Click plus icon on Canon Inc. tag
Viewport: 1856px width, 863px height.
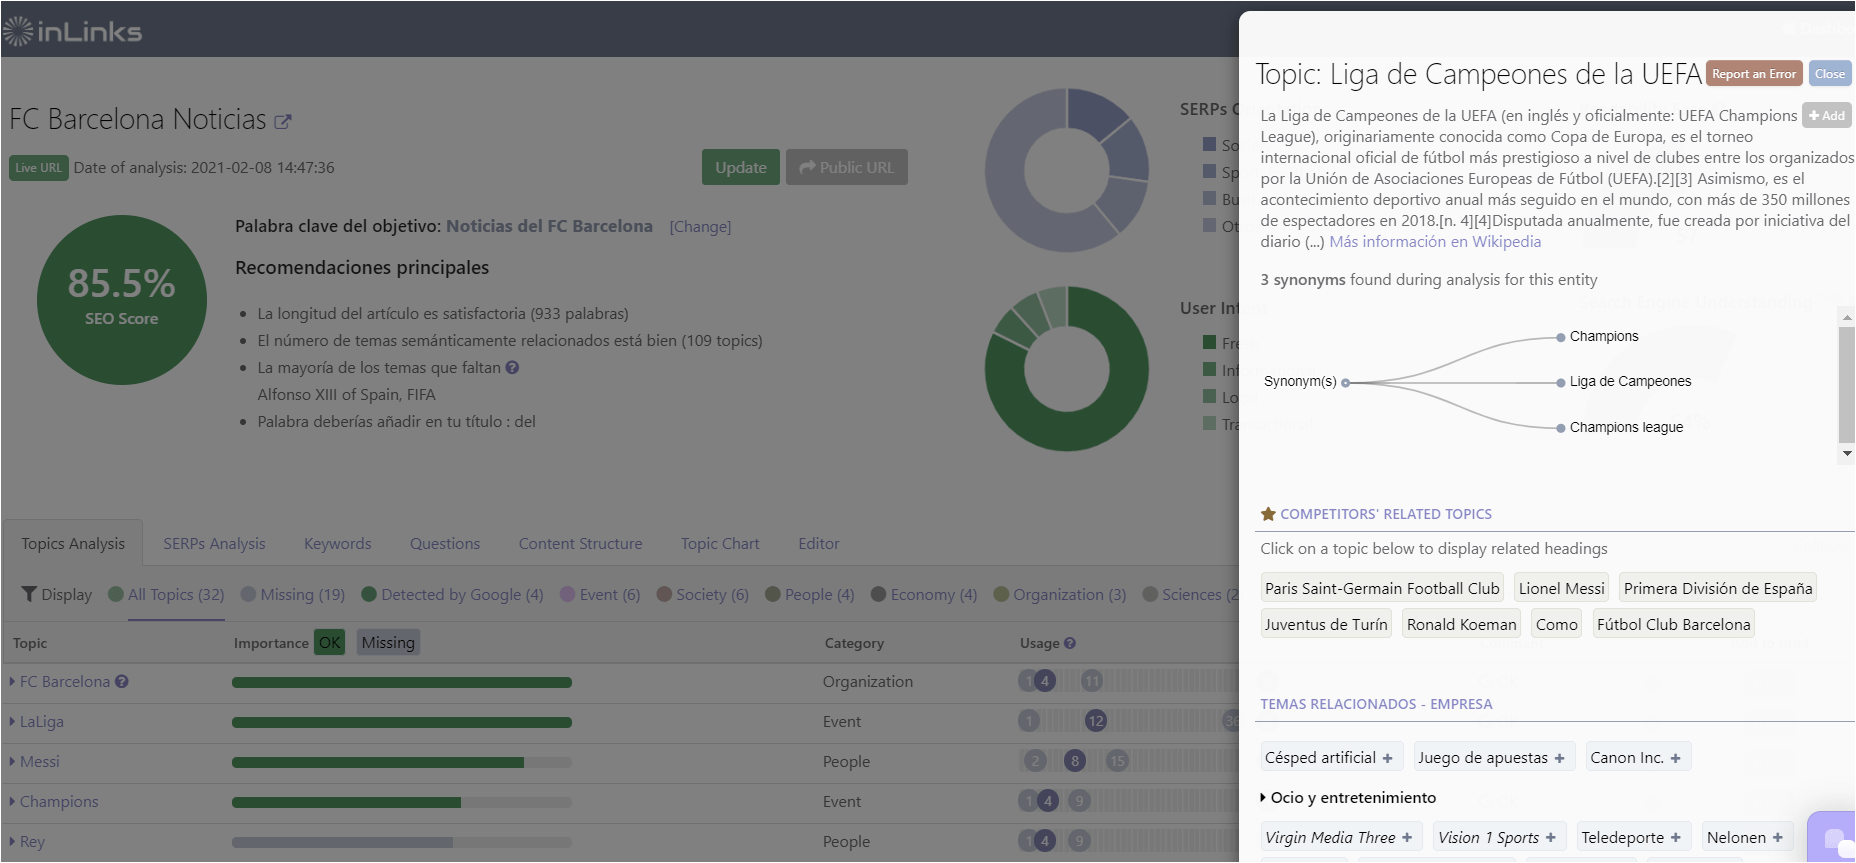coord(1676,758)
